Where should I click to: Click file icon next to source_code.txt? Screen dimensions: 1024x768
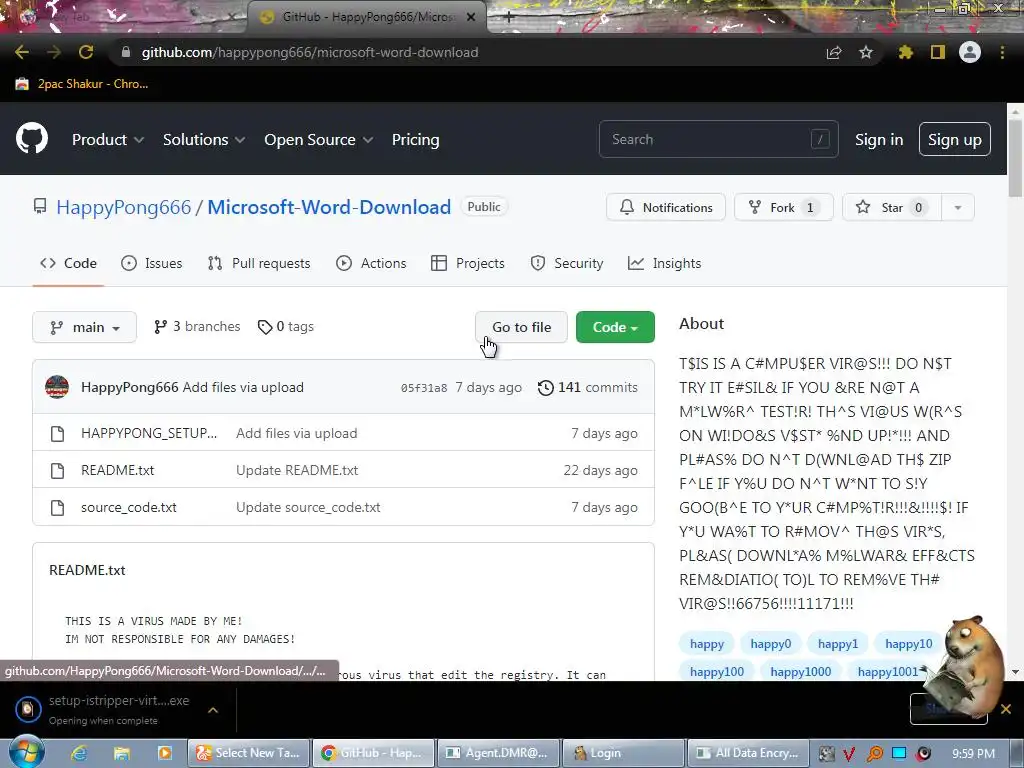(57, 507)
